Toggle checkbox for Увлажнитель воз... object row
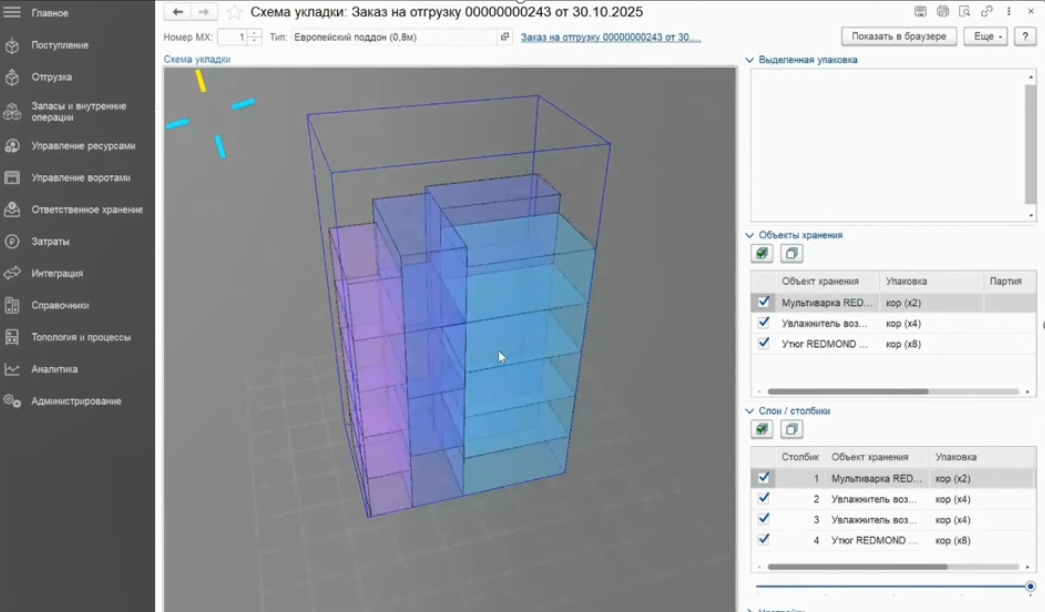 pyautogui.click(x=764, y=323)
